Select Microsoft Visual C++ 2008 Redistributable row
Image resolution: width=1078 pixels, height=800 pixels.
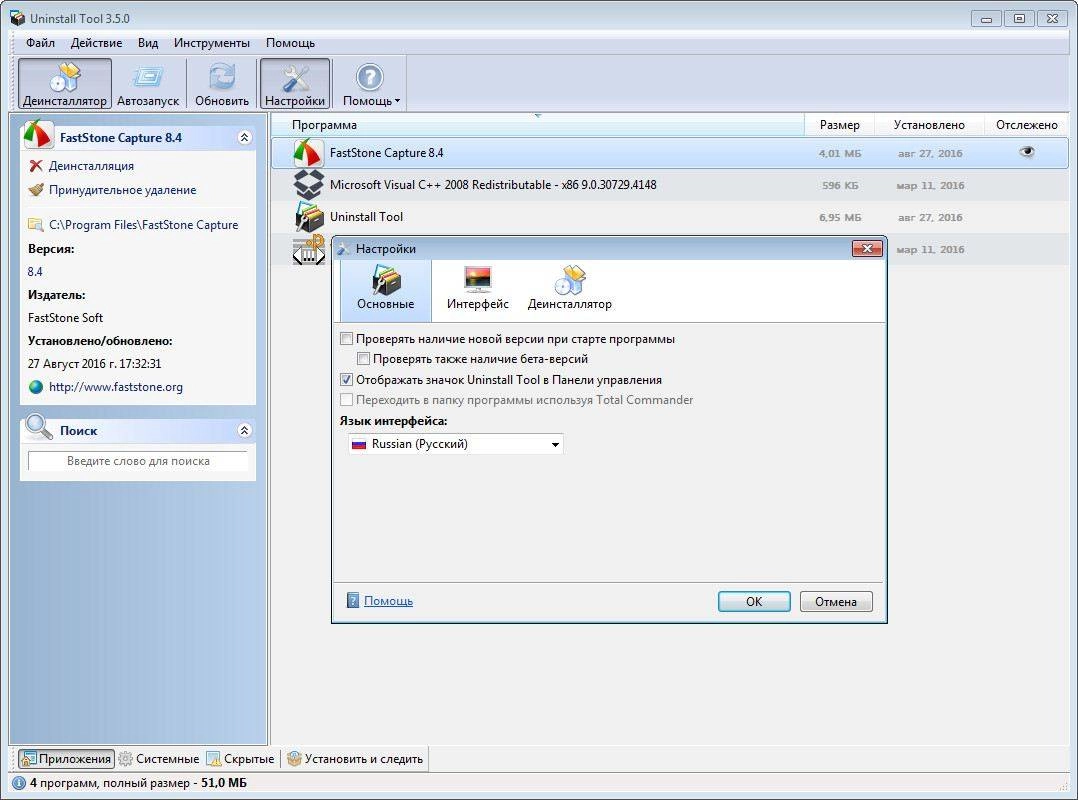[x=670, y=185]
